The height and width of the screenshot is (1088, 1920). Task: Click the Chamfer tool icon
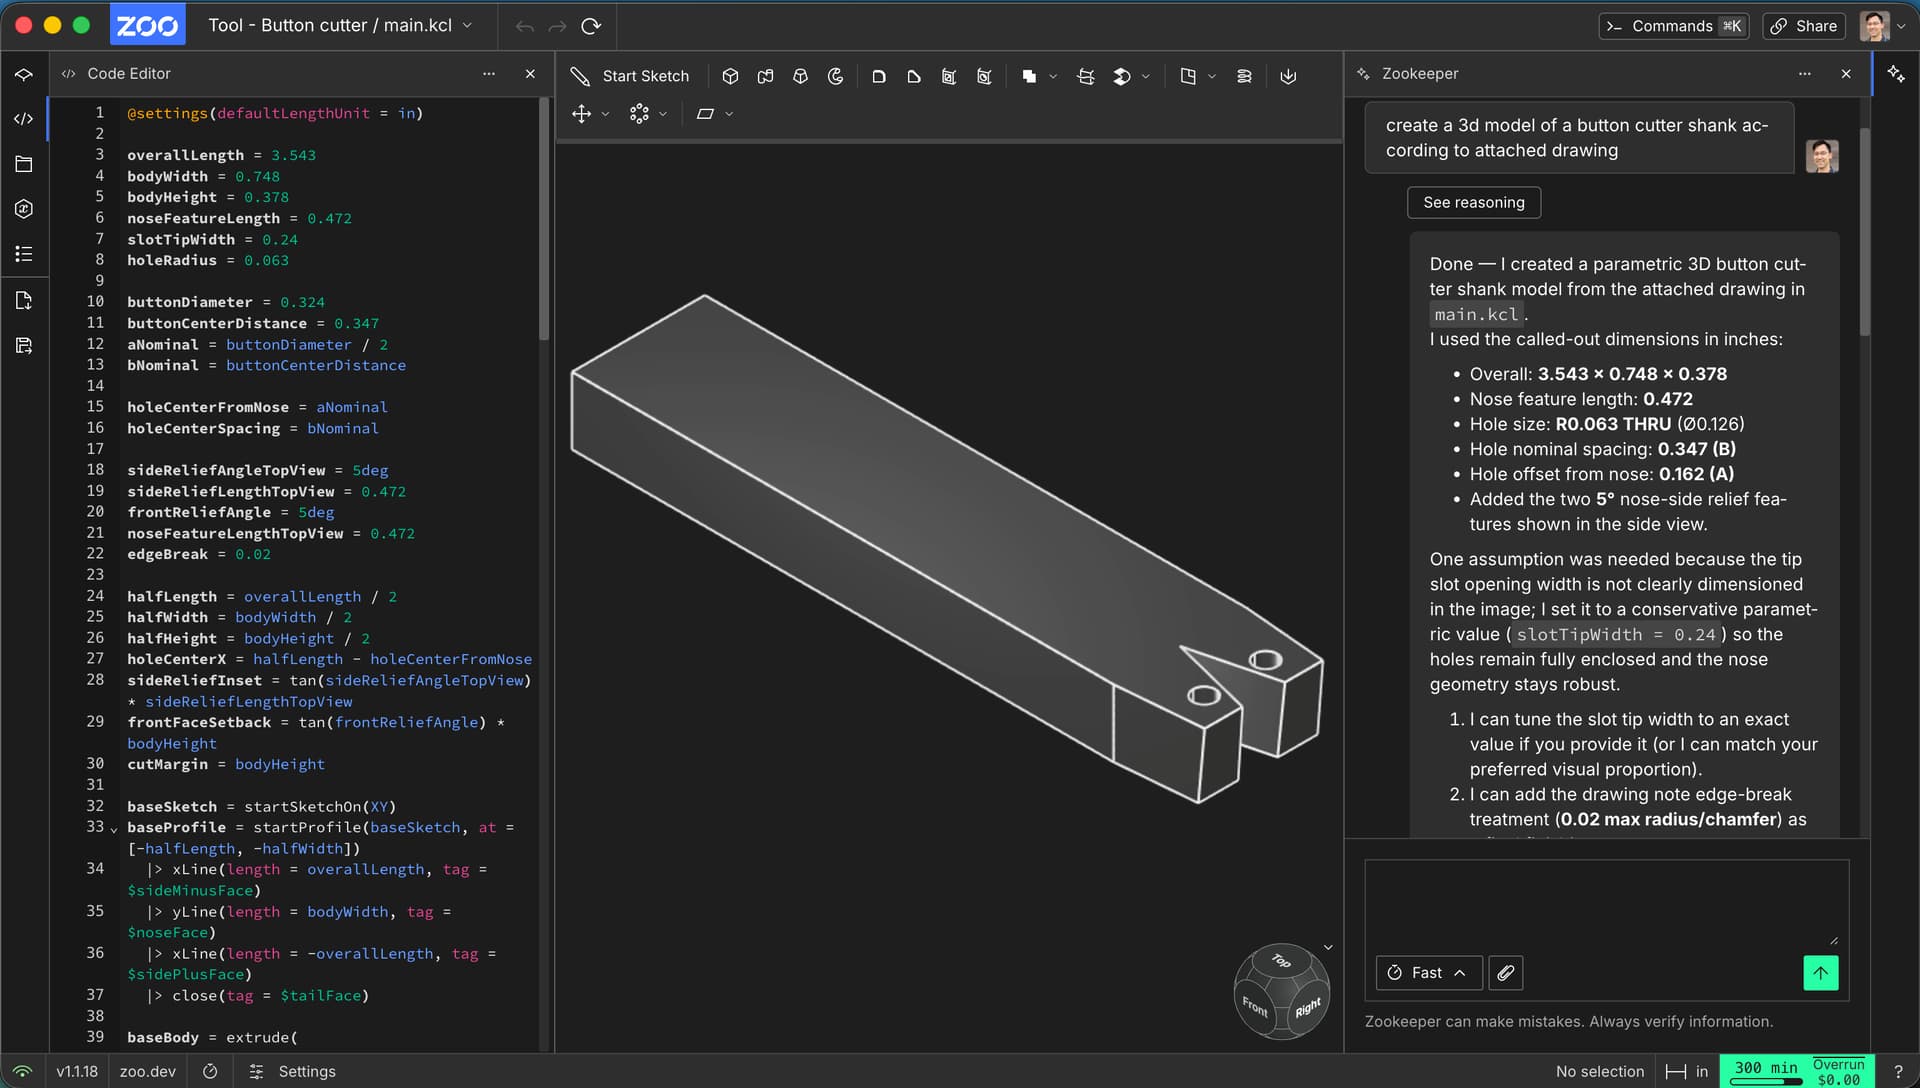click(913, 76)
